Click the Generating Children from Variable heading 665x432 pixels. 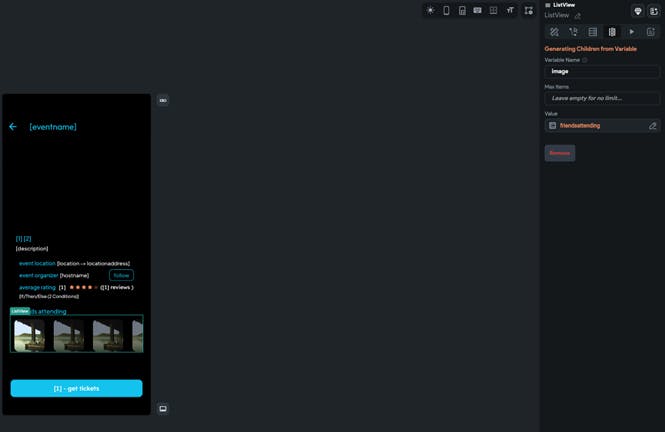[x=590, y=49]
